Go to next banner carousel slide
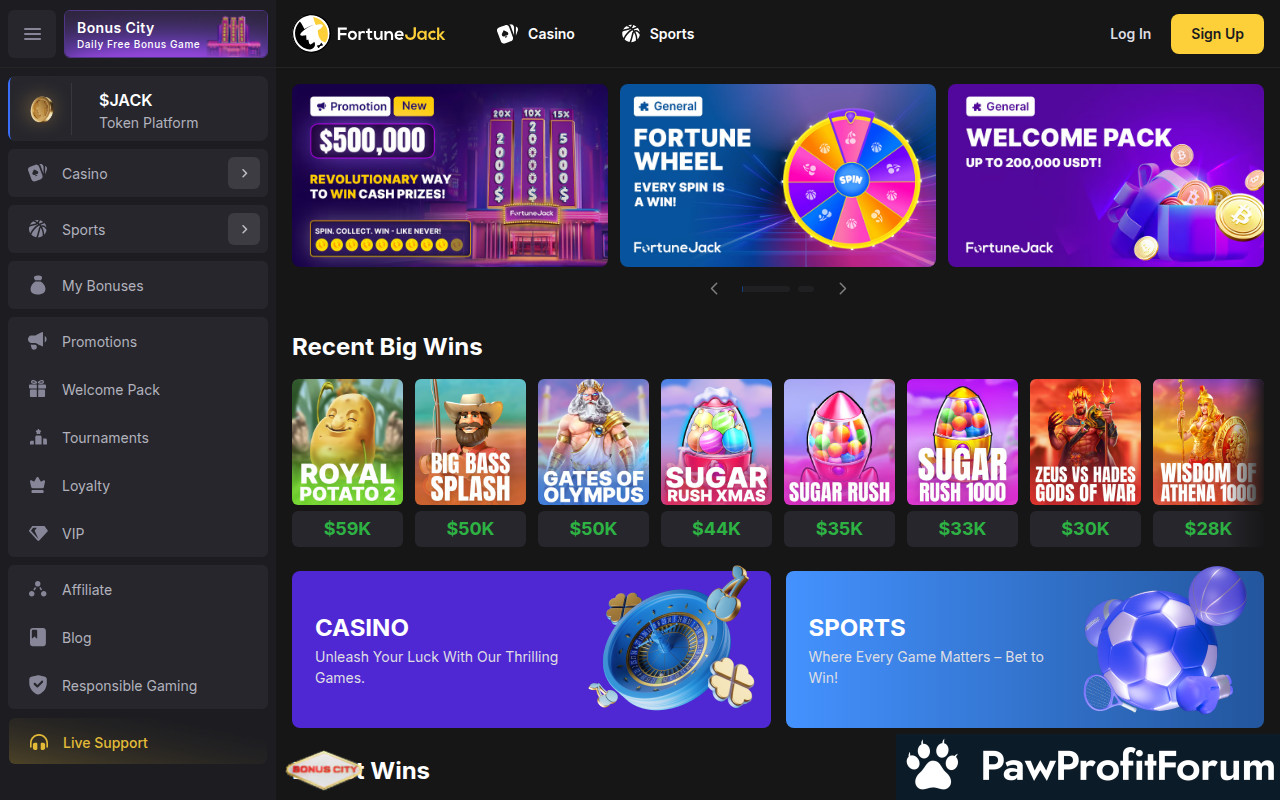This screenshot has height=800, width=1280. pos(842,289)
